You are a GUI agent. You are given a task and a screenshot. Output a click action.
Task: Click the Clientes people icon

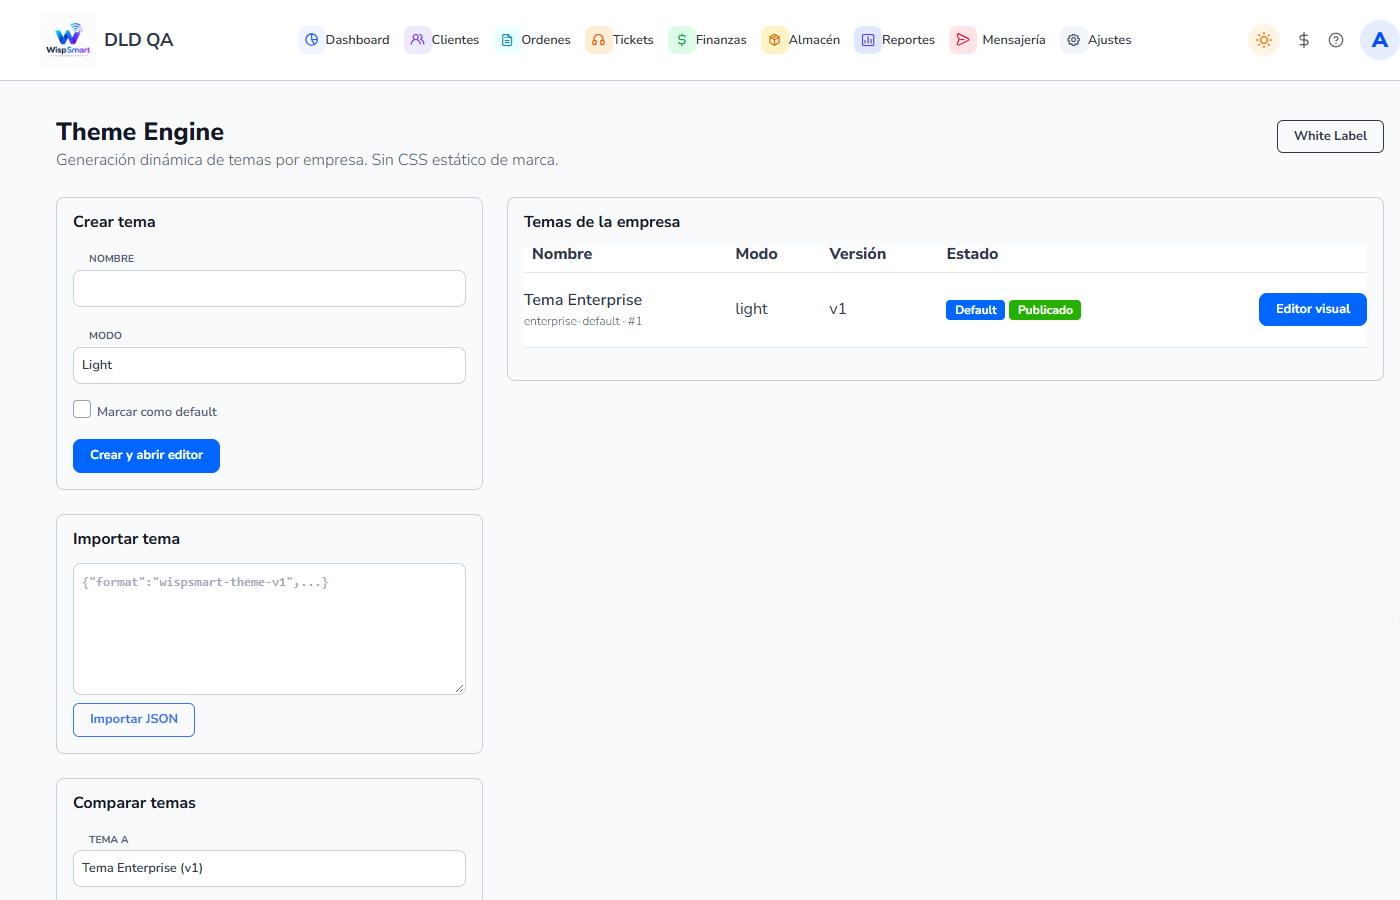coord(418,40)
